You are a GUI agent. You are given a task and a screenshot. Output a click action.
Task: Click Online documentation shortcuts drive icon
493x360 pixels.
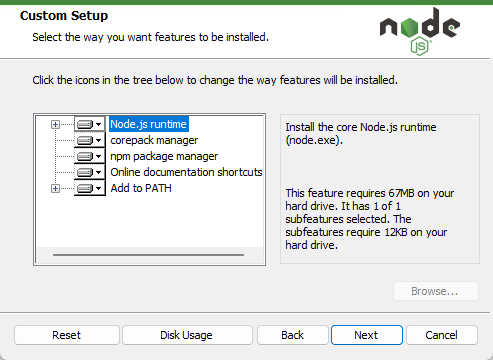pyautogui.click(x=85, y=172)
